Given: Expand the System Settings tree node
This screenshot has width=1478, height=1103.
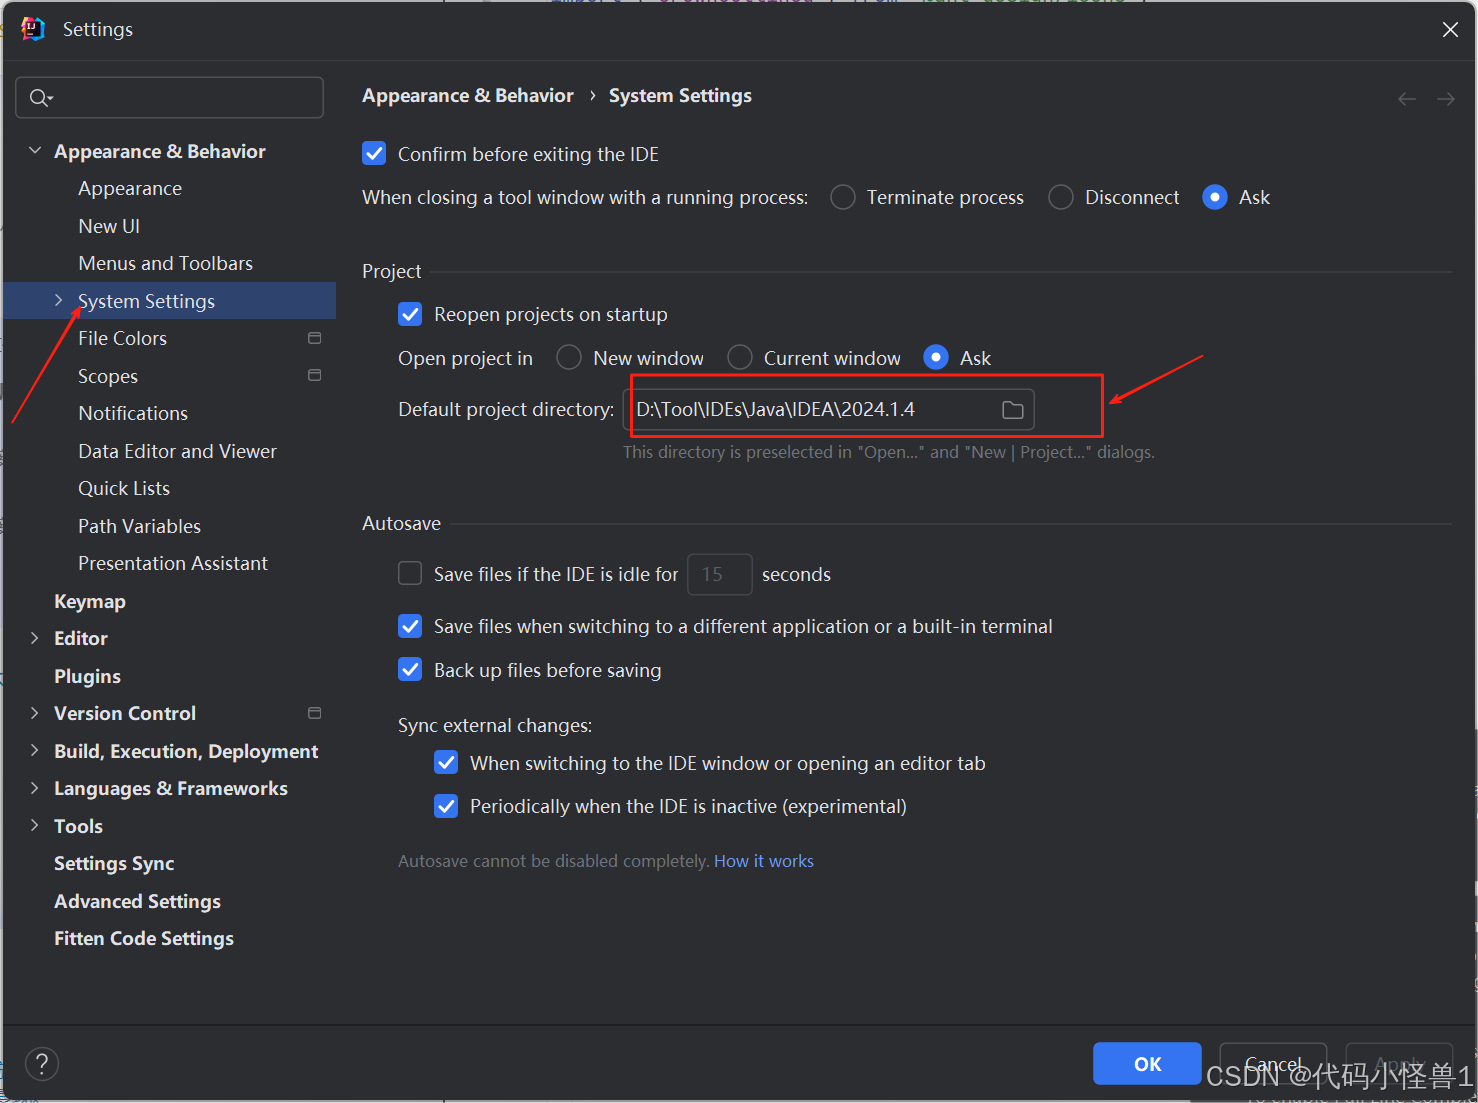Looking at the screenshot, I should click(58, 300).
